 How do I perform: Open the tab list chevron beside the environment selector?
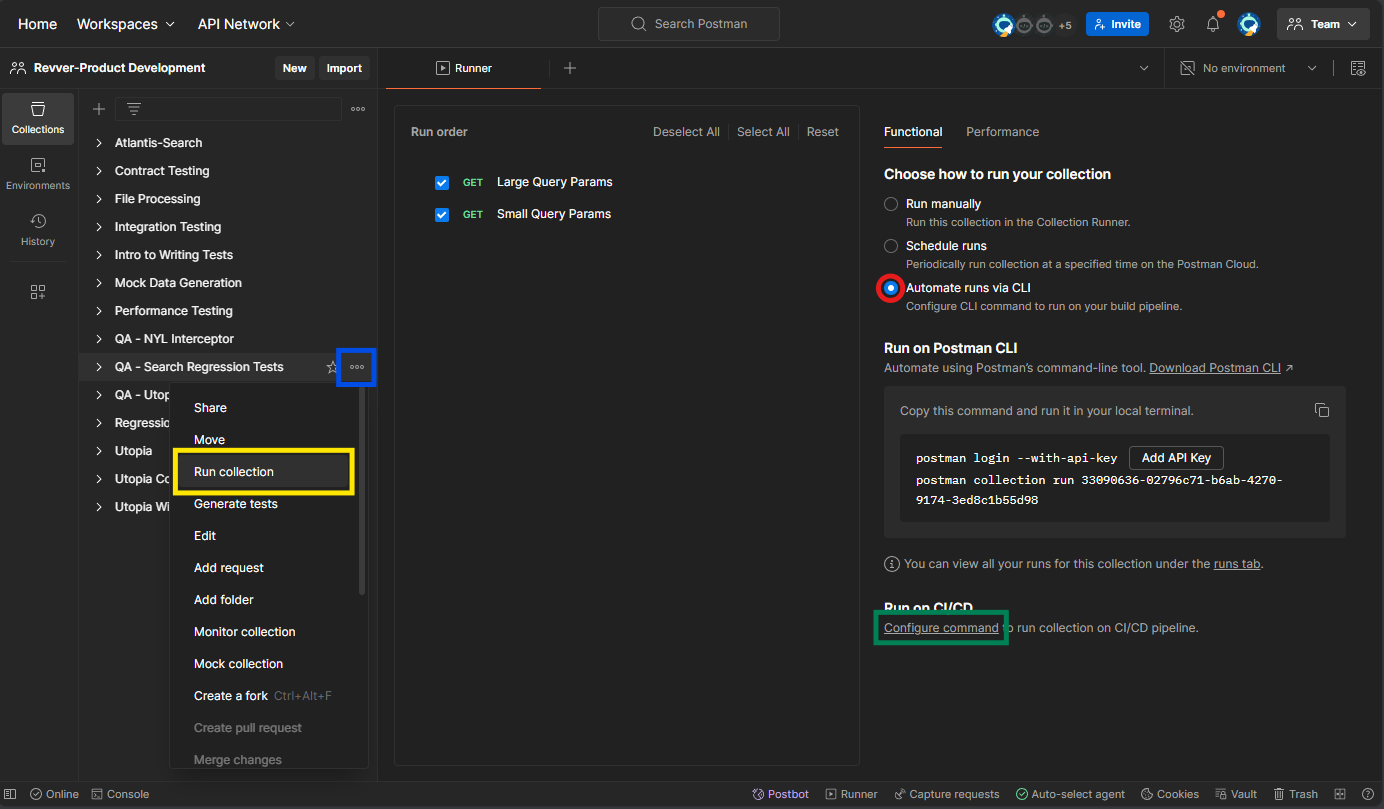1144,68
